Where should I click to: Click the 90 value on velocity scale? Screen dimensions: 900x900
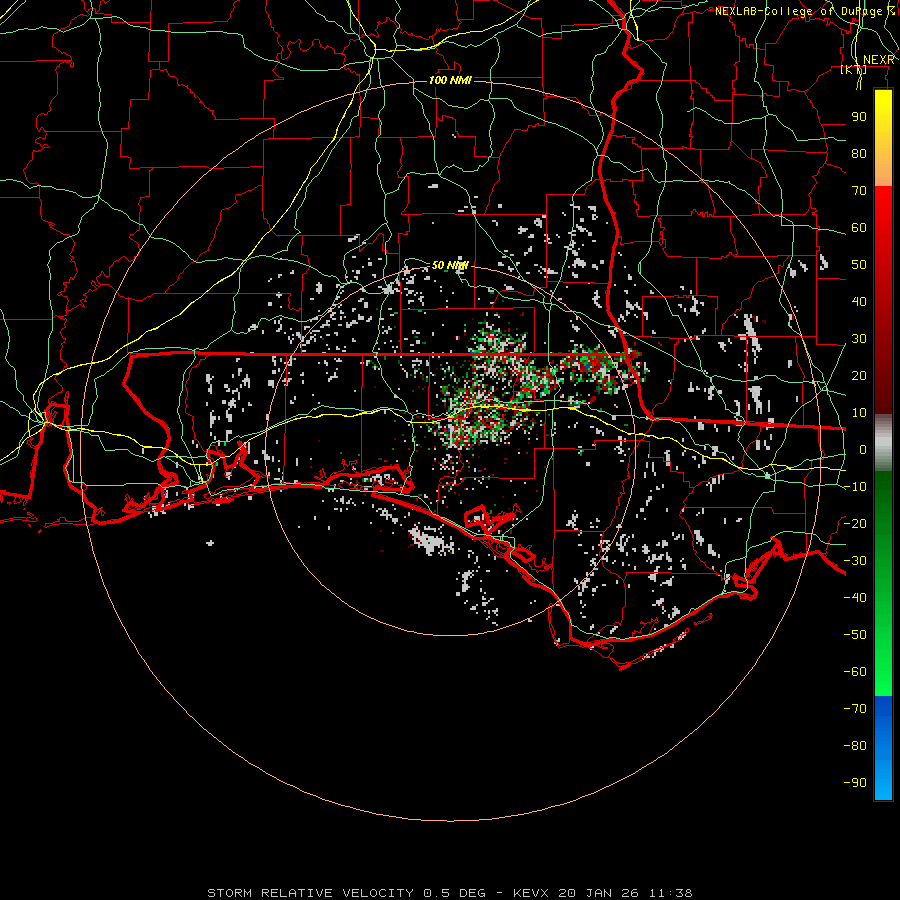click(x=859, y=117)
